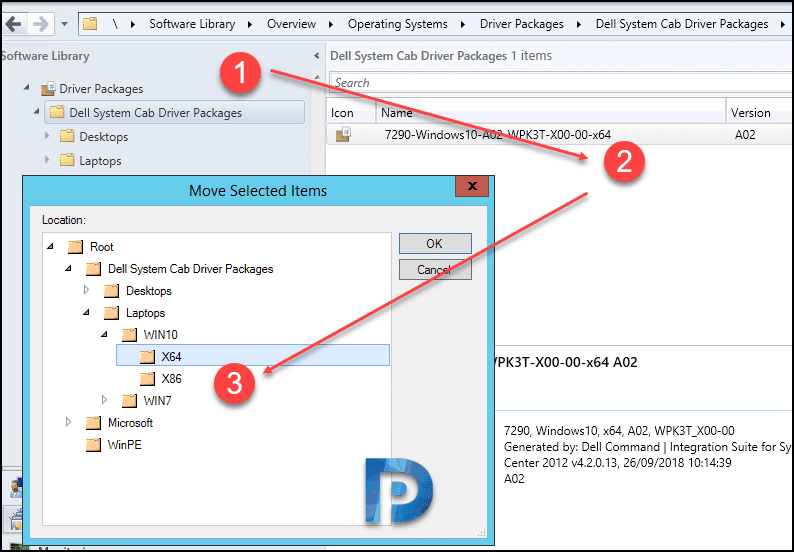Collapse Dell System Cab Driver Packages dialog node
Screen dimensions: 794x552
(68, 268)
